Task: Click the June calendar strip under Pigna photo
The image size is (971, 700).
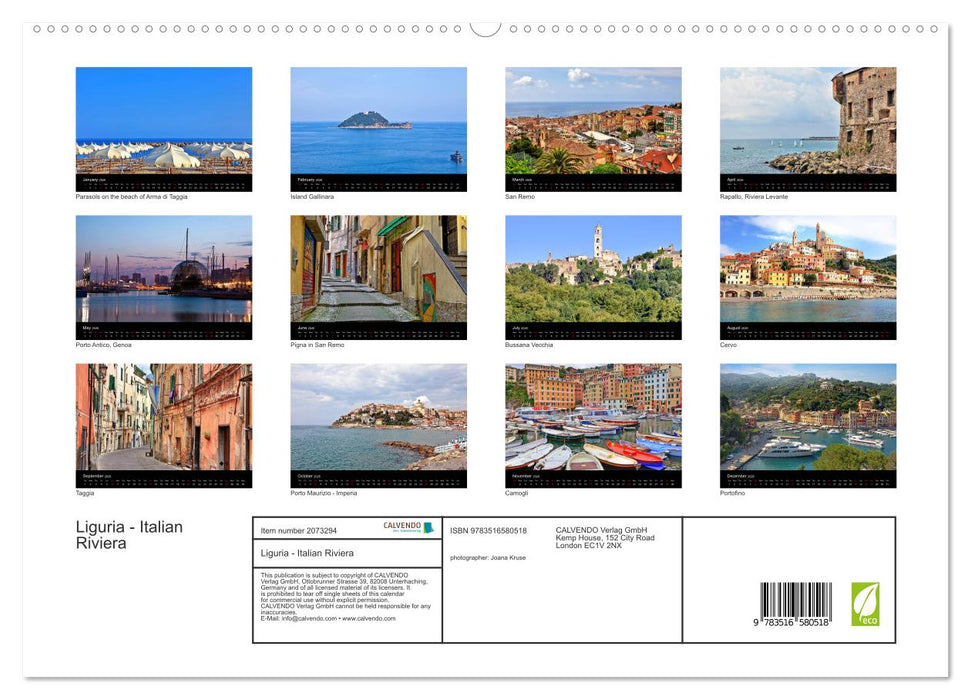Action: tap(378, 329)
